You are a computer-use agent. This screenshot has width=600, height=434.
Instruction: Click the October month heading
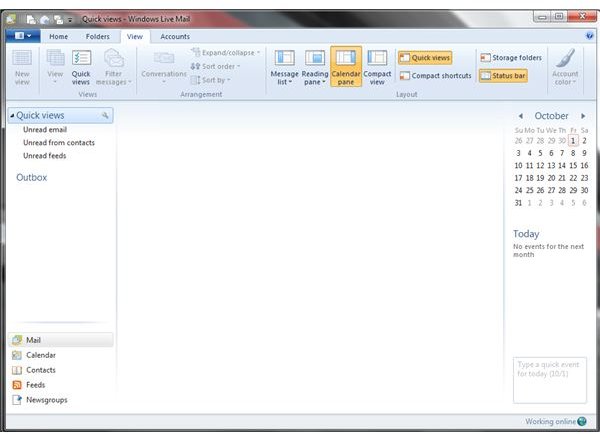551,116
